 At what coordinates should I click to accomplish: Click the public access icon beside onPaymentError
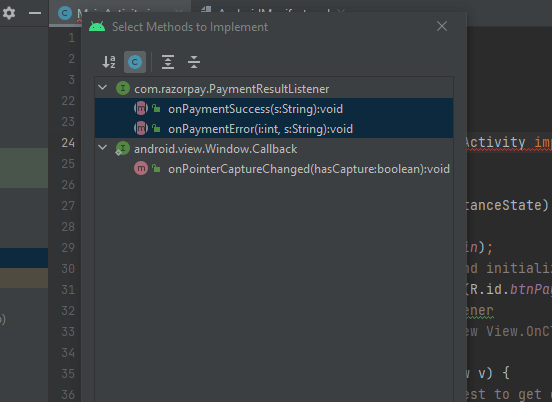pyautogui.click(x=156, y=128)
